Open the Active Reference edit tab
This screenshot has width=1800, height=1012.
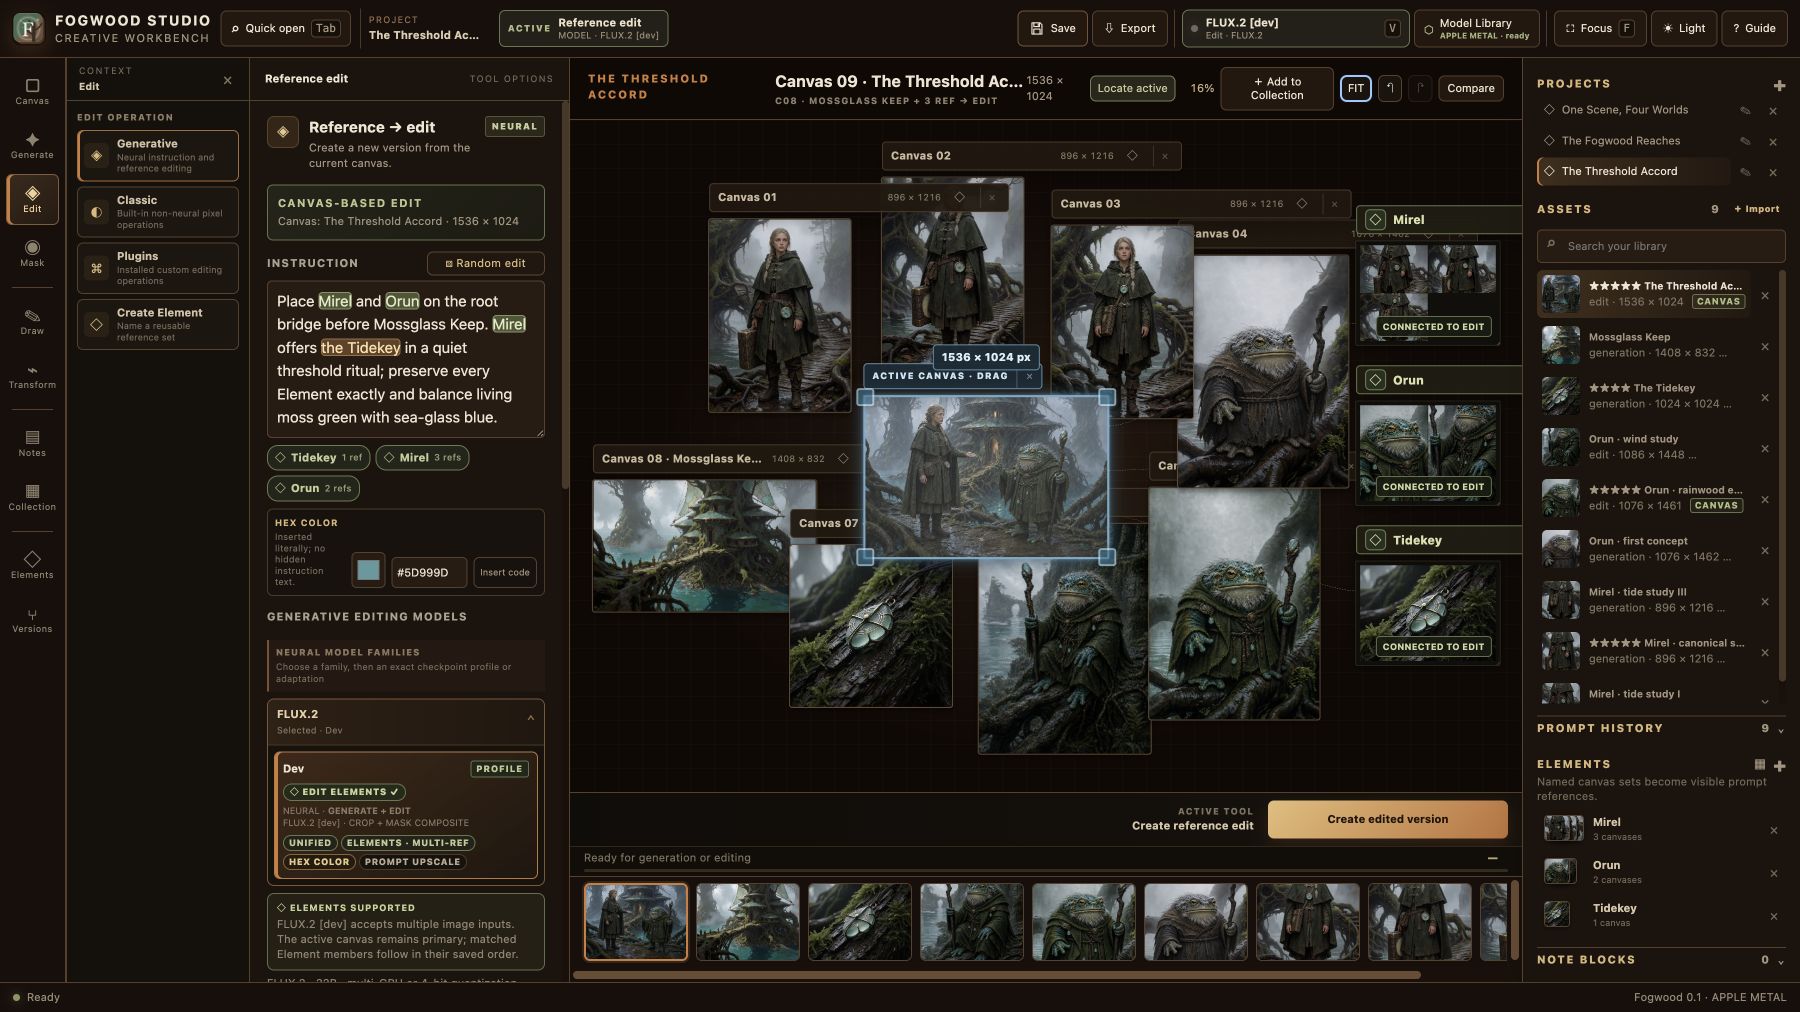(583, 28)
